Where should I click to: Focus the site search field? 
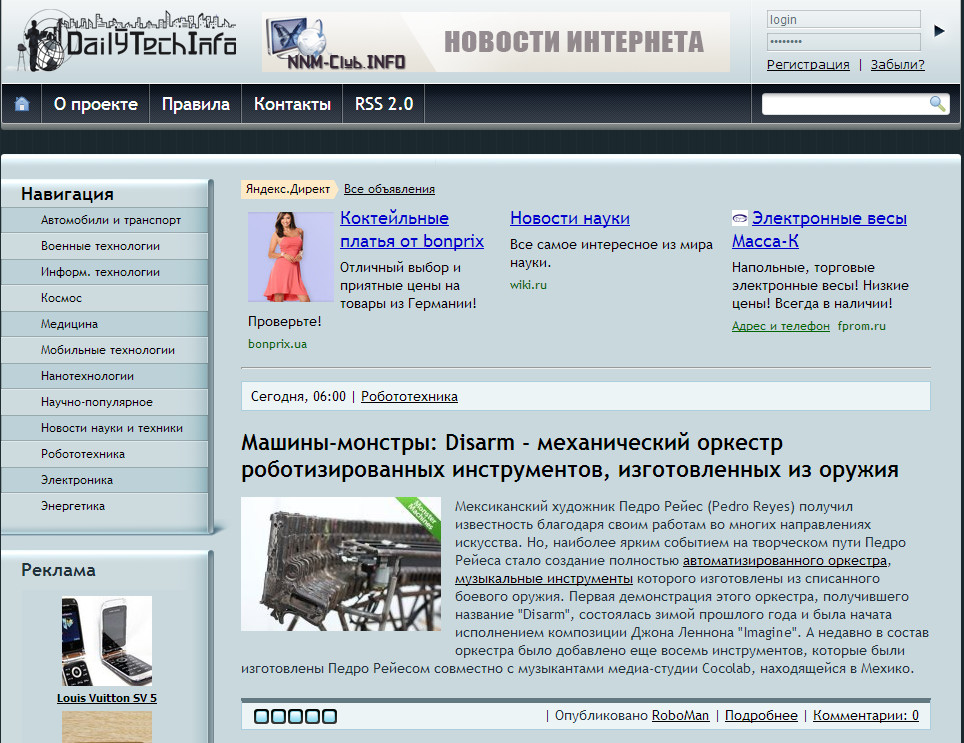point(845,104)
